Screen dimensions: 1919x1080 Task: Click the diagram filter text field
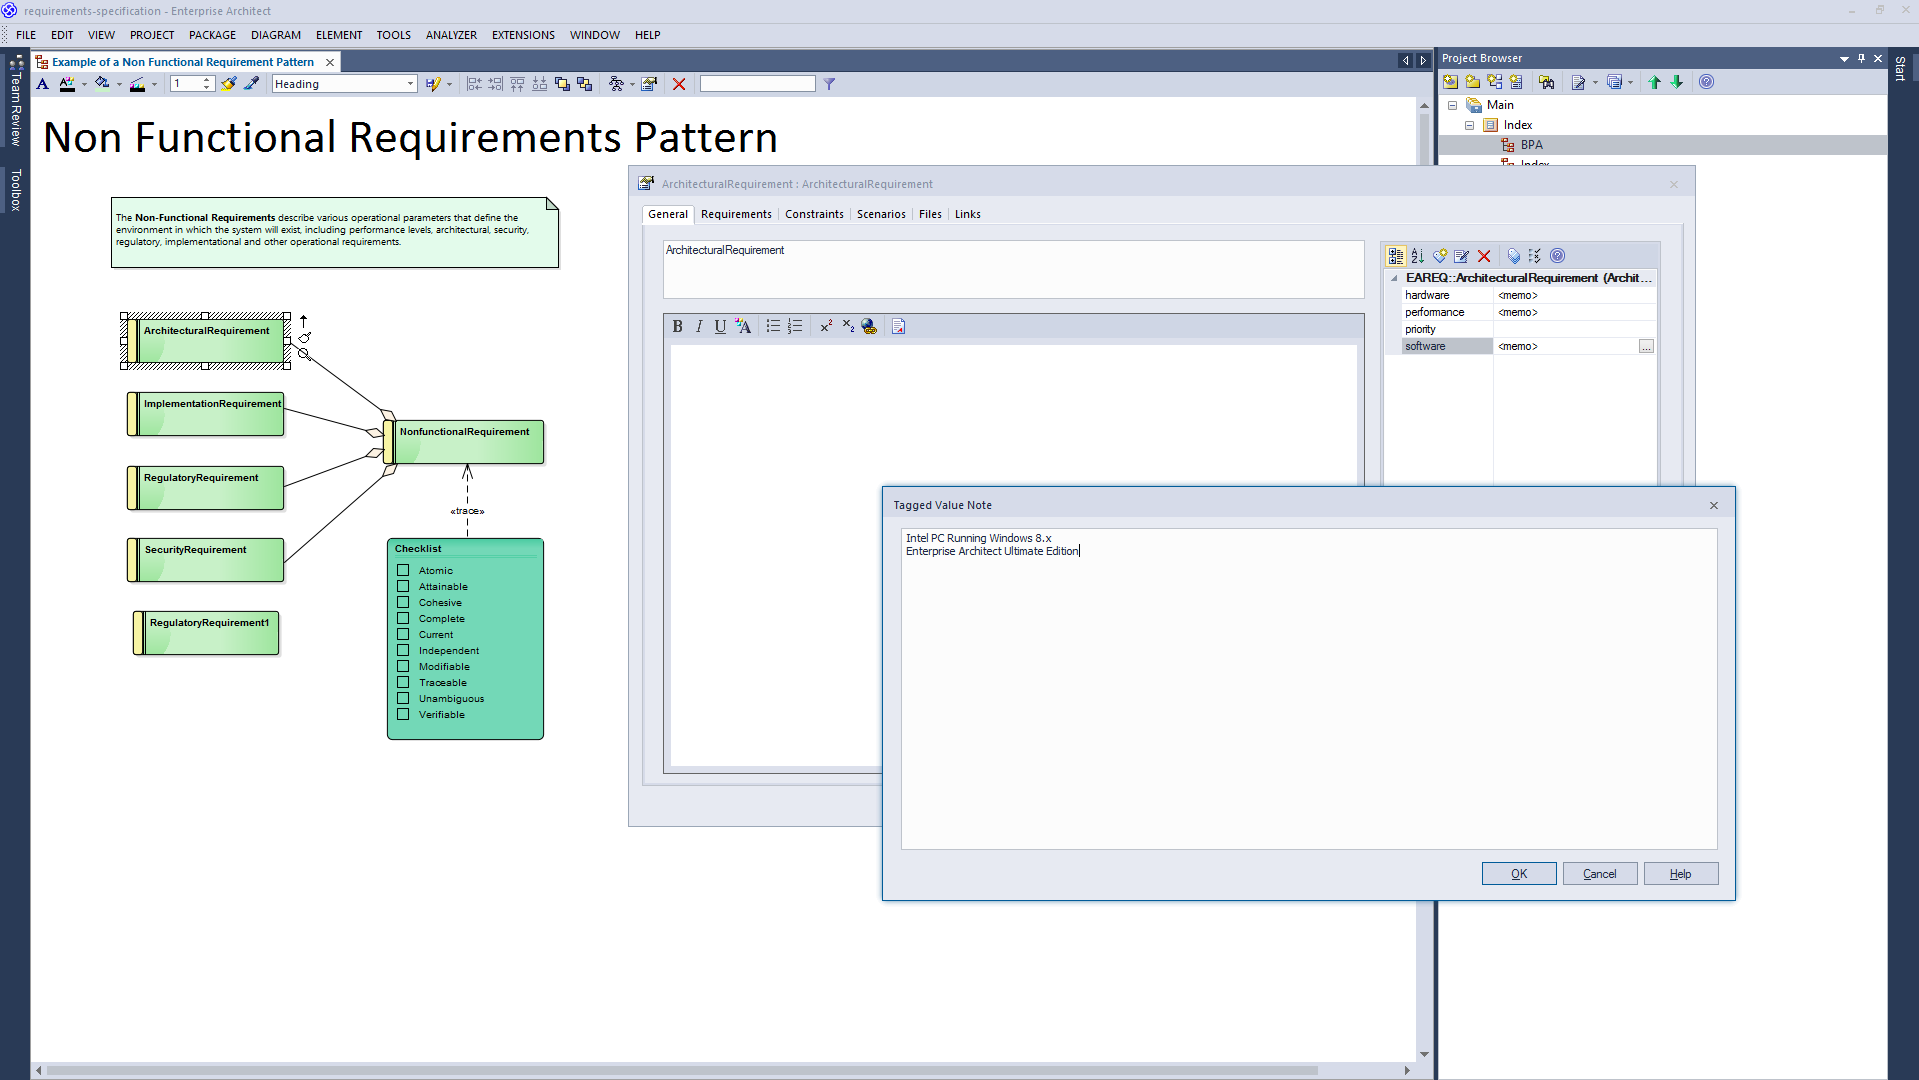[x=757, y=84]
